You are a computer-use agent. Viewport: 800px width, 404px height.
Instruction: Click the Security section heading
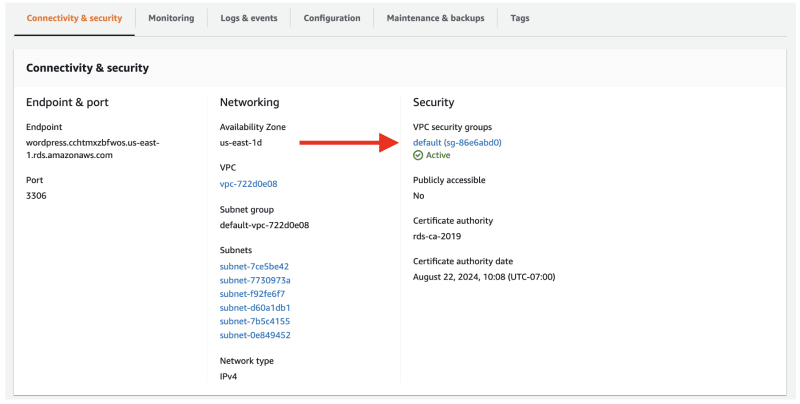pyautogui.click(x=433, y=102)
